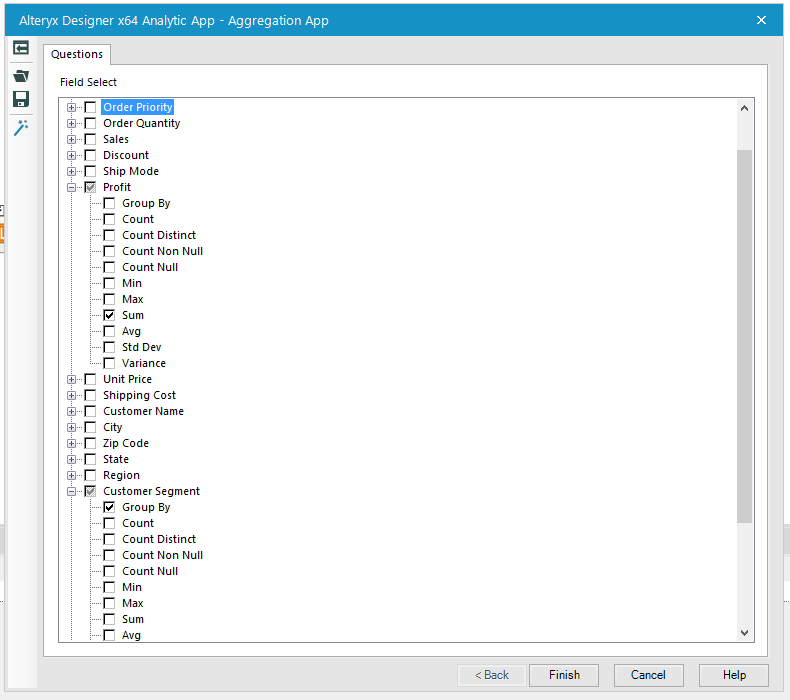Check the Ship Mode checkbox
This screenshot has height=700, width=790.
coord(91,171)
